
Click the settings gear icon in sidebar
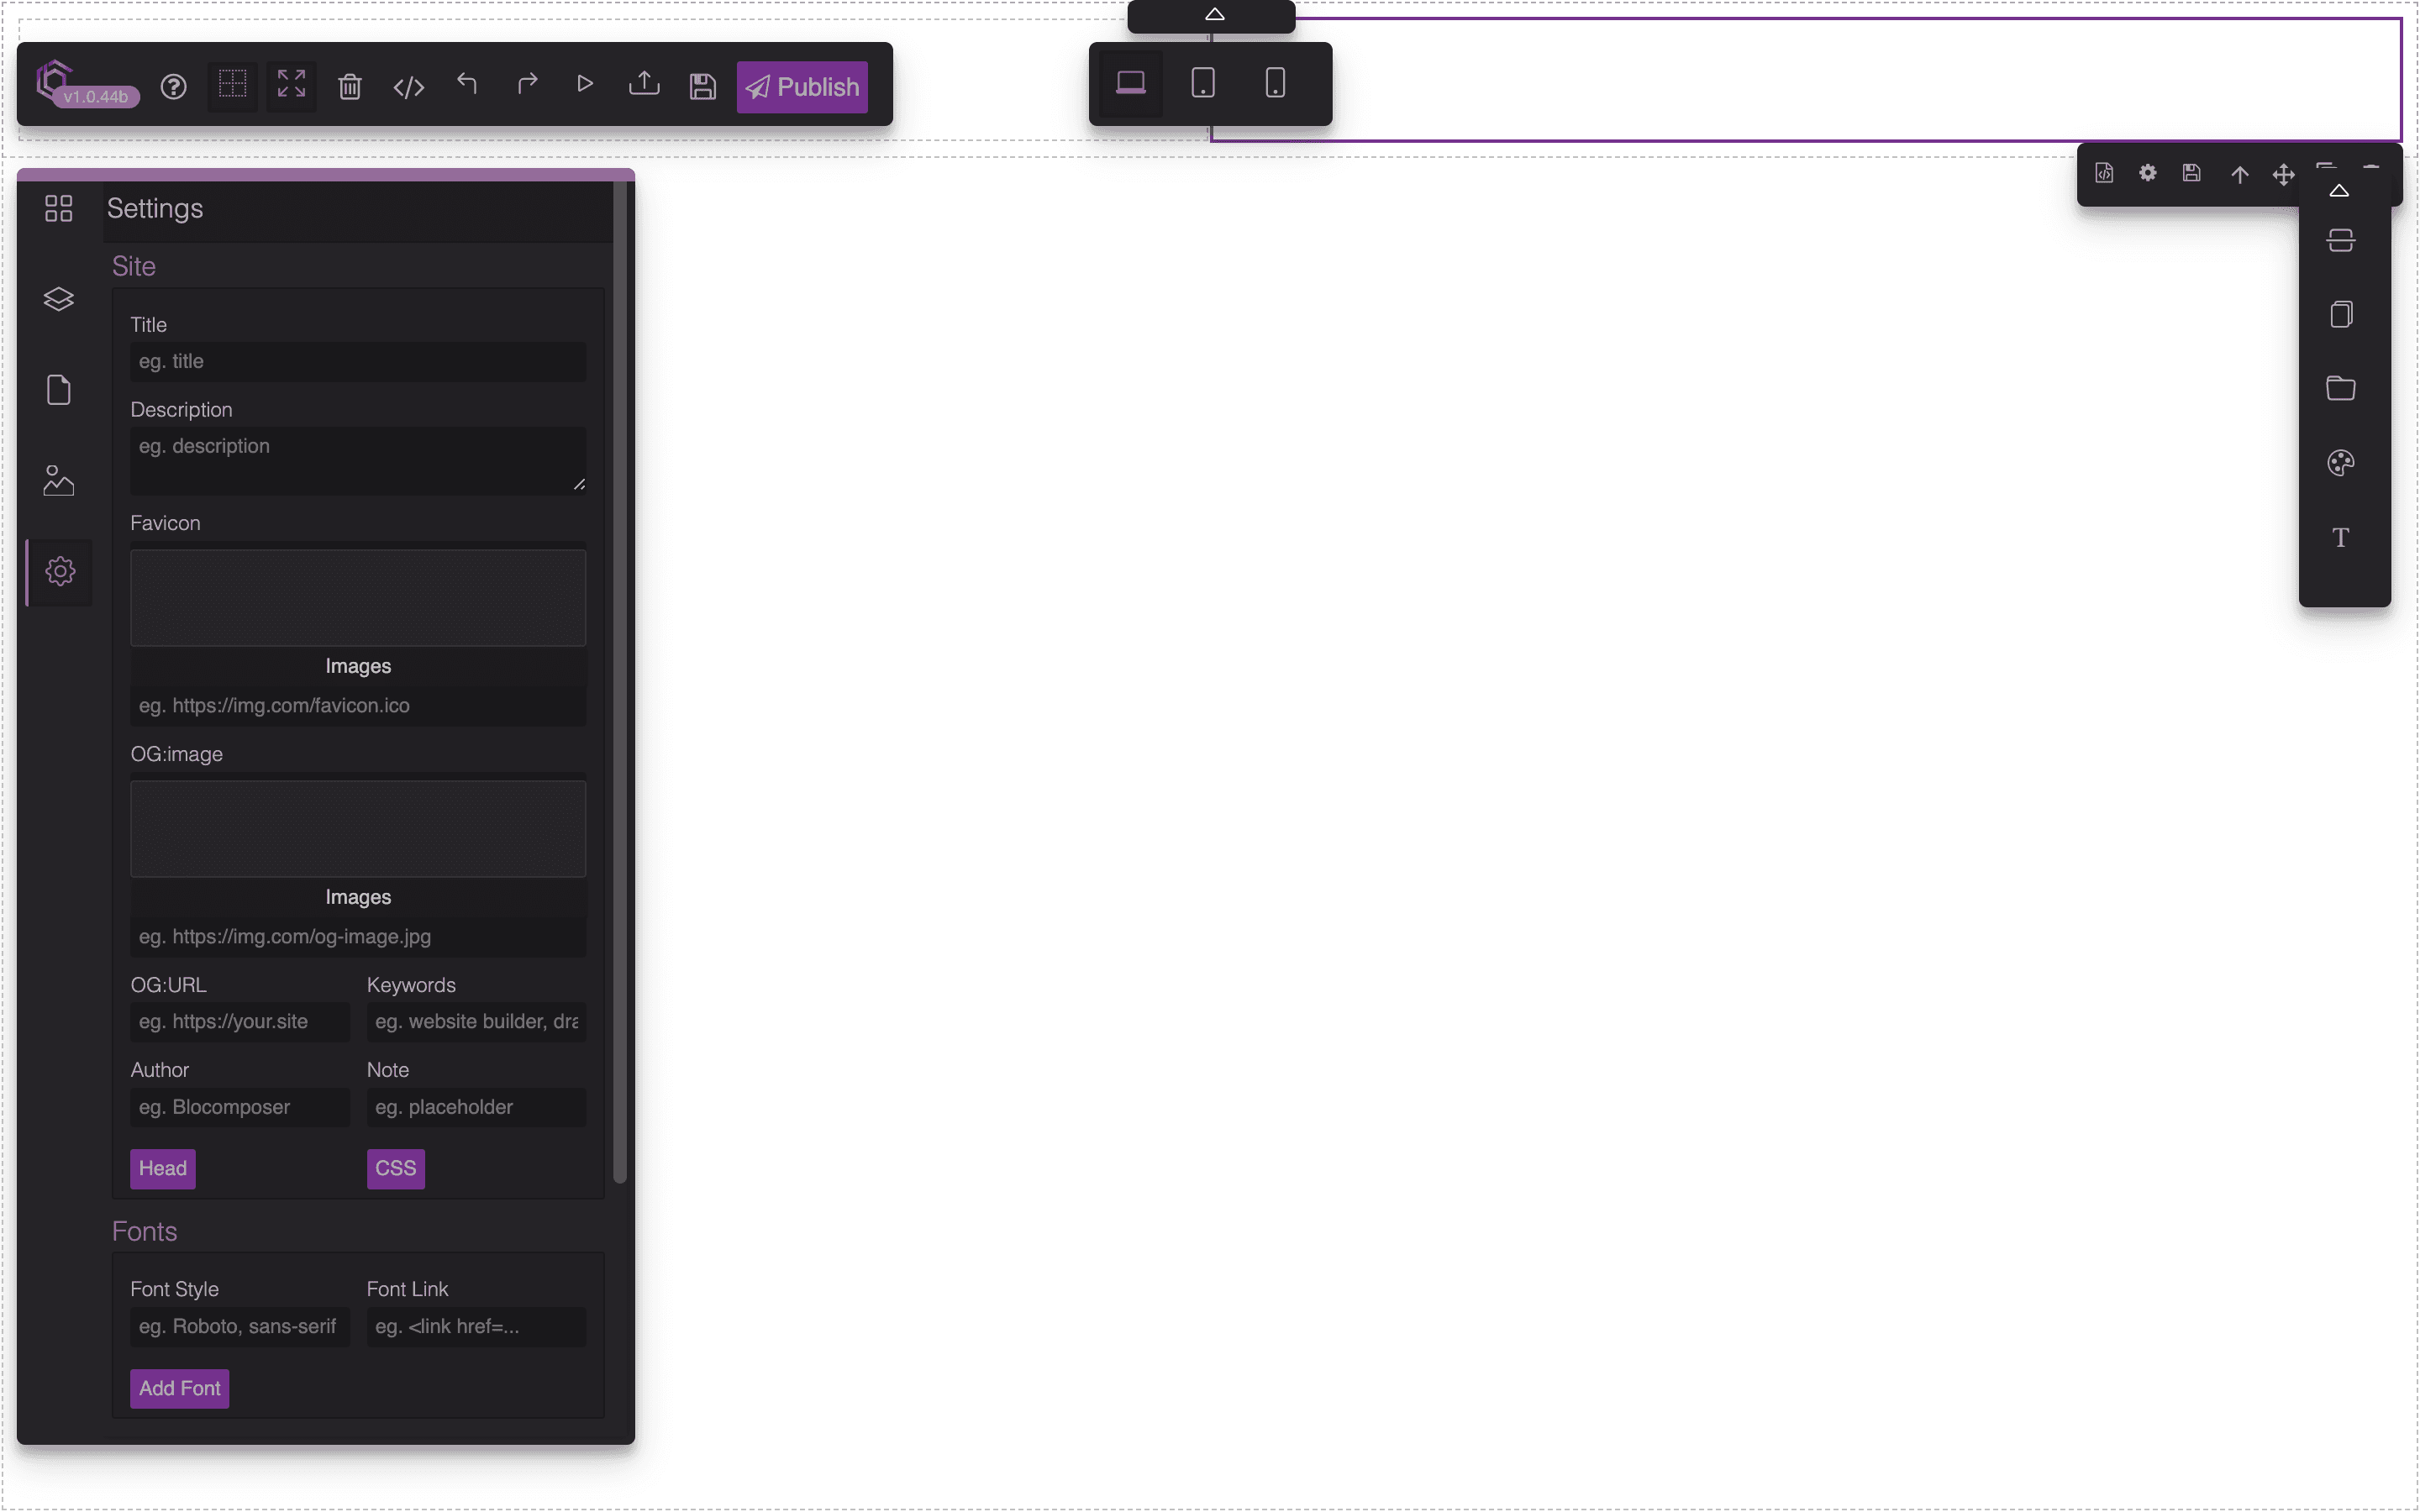pyautogui.click(x=57, y=571)
